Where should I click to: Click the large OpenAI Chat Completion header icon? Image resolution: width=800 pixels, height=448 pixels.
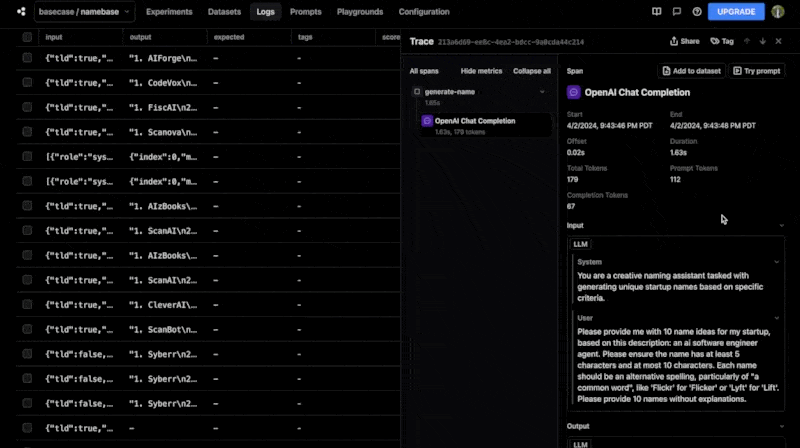tap(573, 92)
